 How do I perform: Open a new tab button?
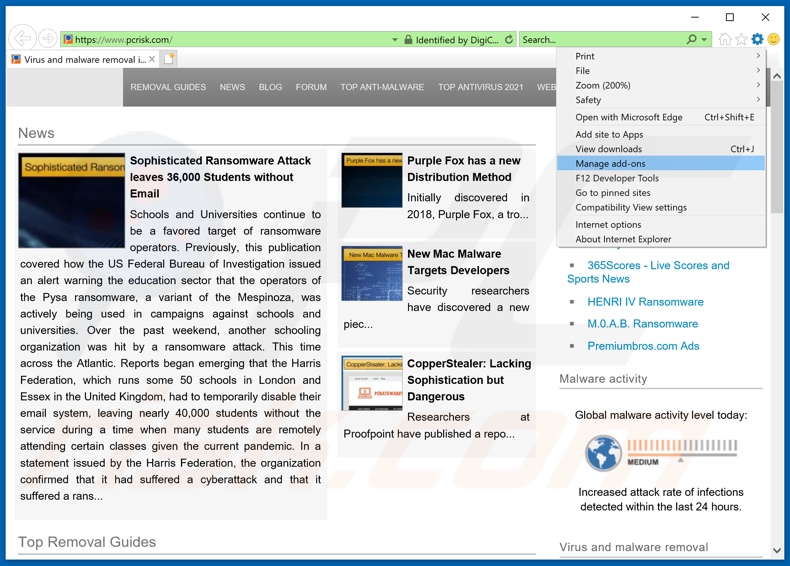tap(169, 59)
